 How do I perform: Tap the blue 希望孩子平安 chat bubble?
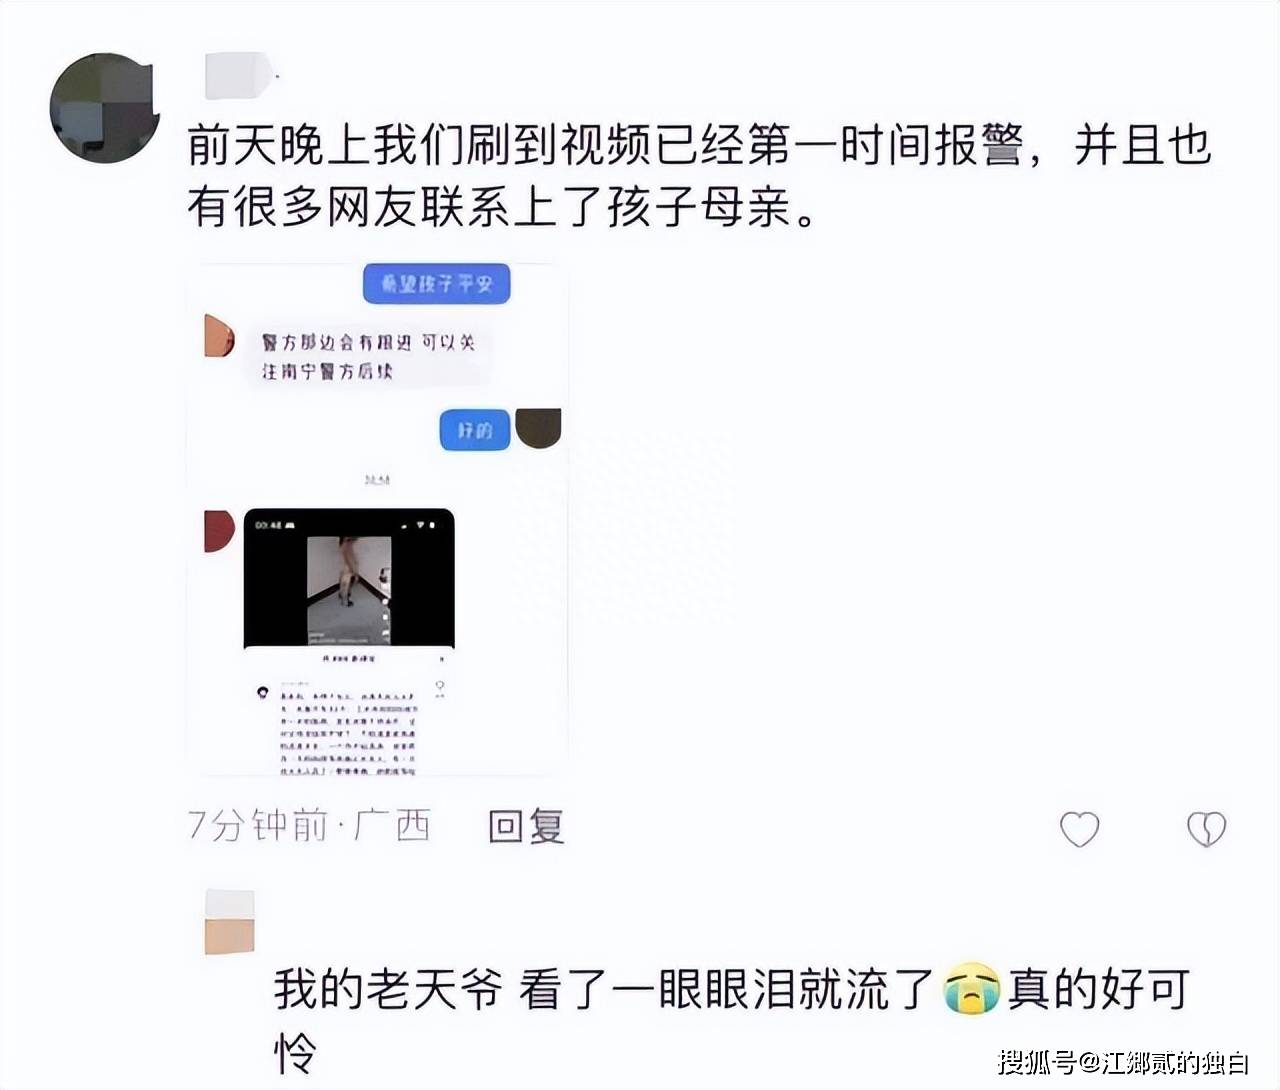[x=436, y=285]
